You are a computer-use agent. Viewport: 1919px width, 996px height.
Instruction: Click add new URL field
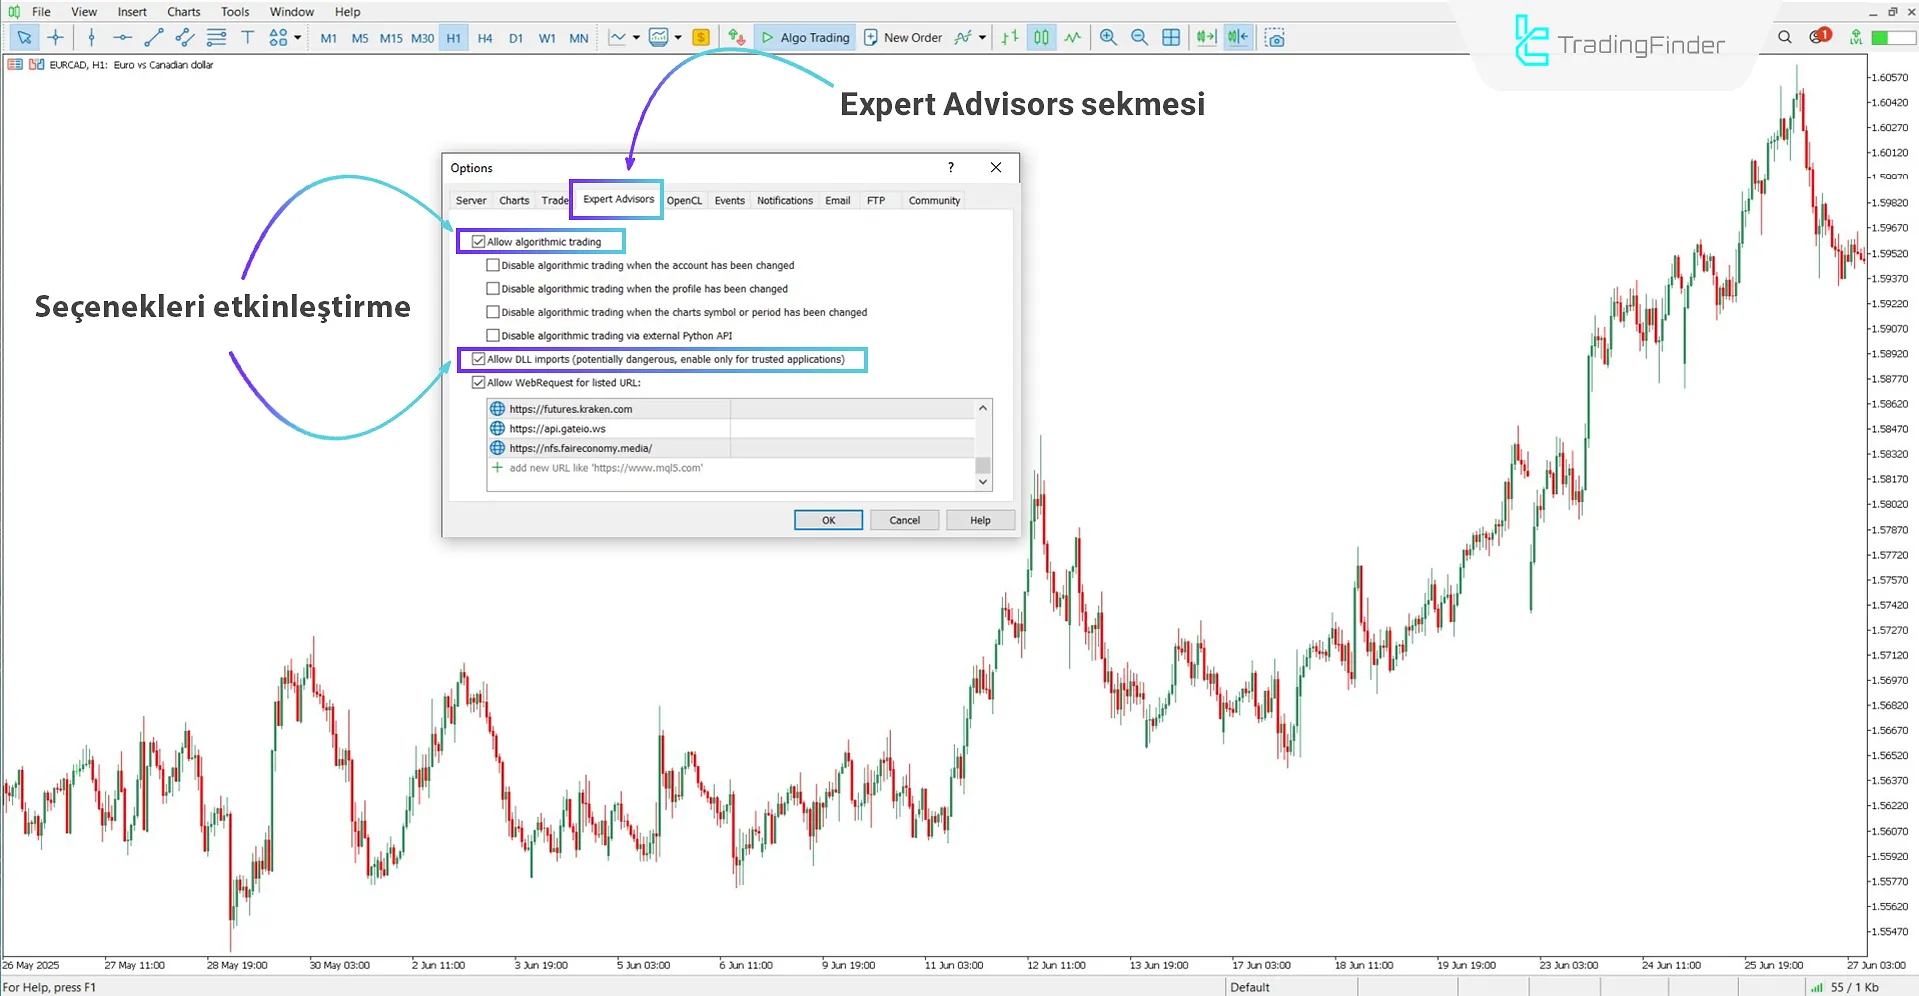tap(605, 467)
